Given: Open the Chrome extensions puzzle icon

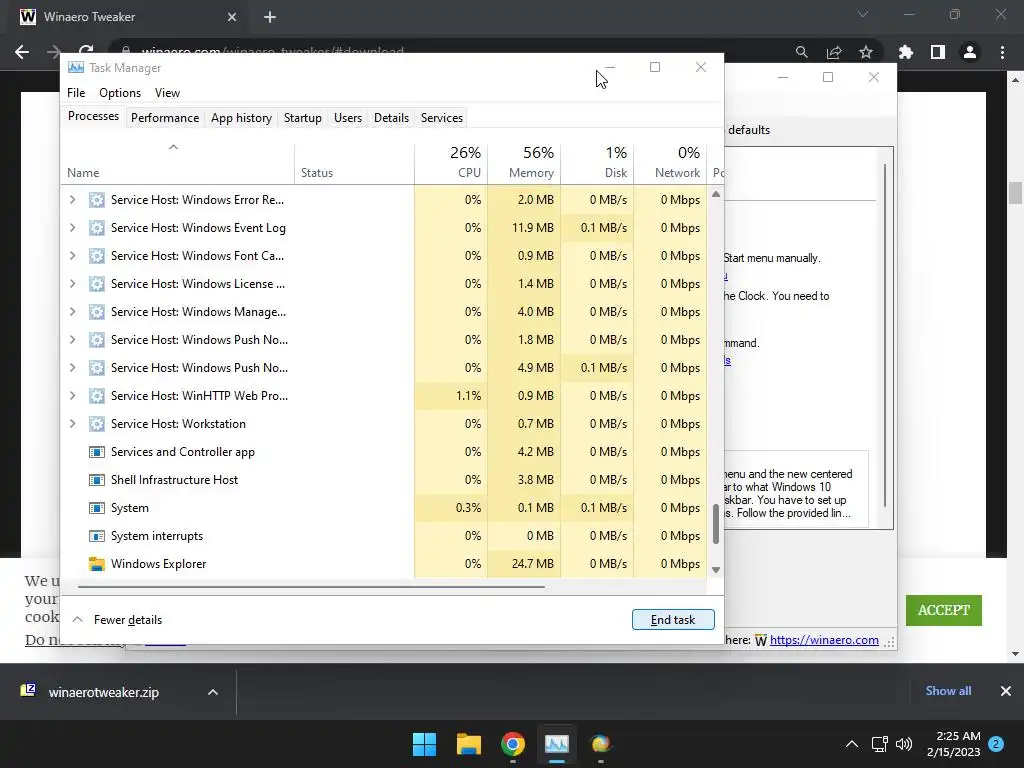Looking at the screenshot, I should coord(906,52).
